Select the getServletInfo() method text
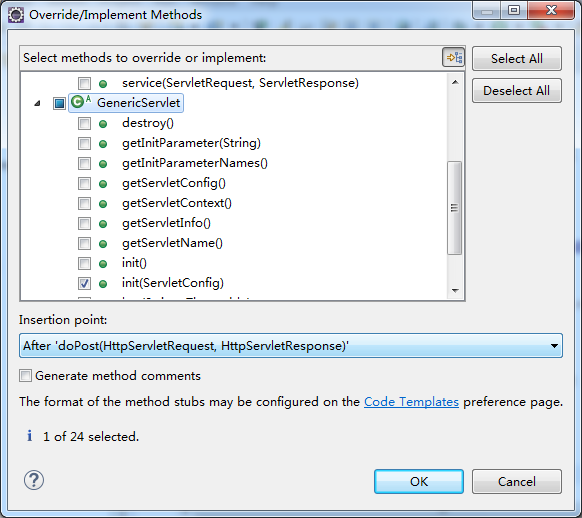The height and width of the screenshot is (518, 582). (x=166, y=223)
